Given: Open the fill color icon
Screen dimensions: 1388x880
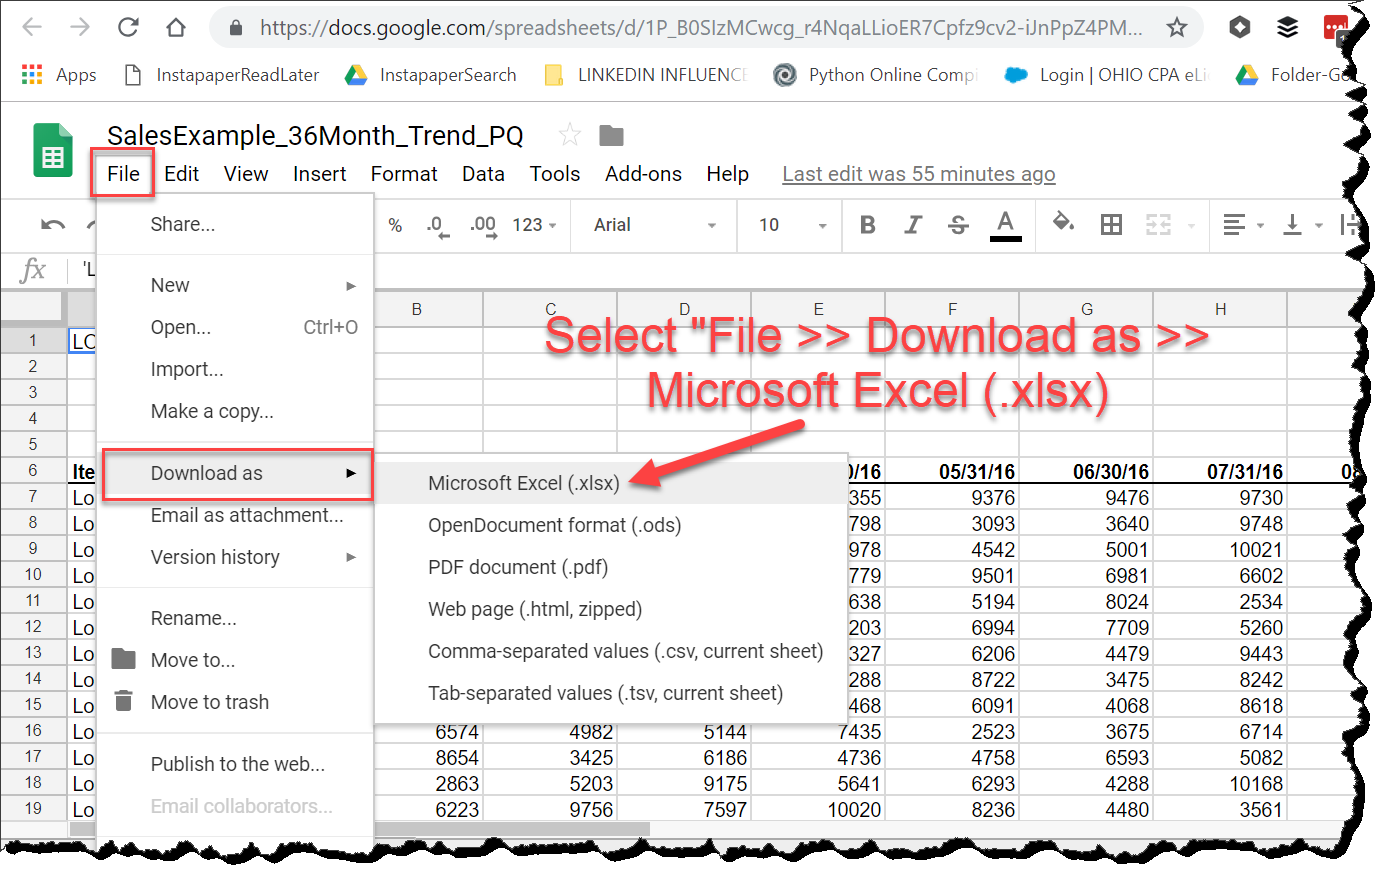Looking at the screenshot, I should click(1061, 225).
